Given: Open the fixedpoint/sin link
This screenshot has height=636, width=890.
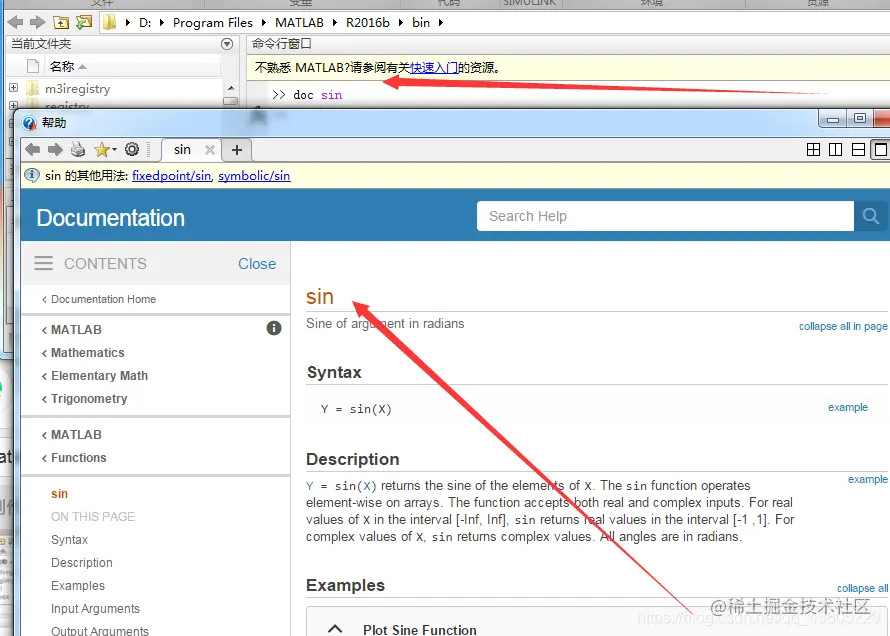Looking at the screenshot, I should (171, 176).
